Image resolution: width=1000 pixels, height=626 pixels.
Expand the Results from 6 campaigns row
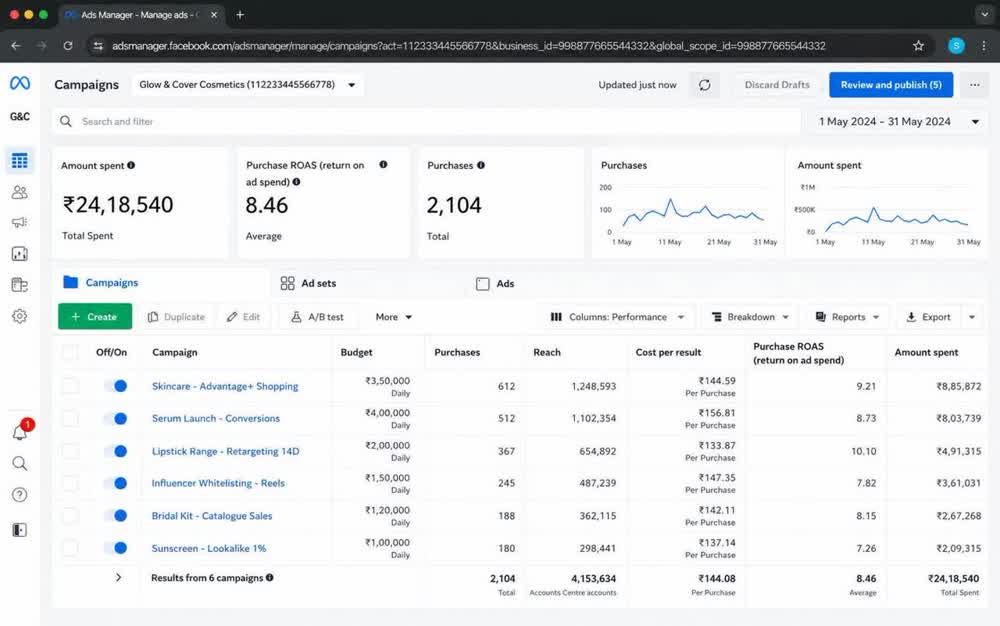[119, 578]
